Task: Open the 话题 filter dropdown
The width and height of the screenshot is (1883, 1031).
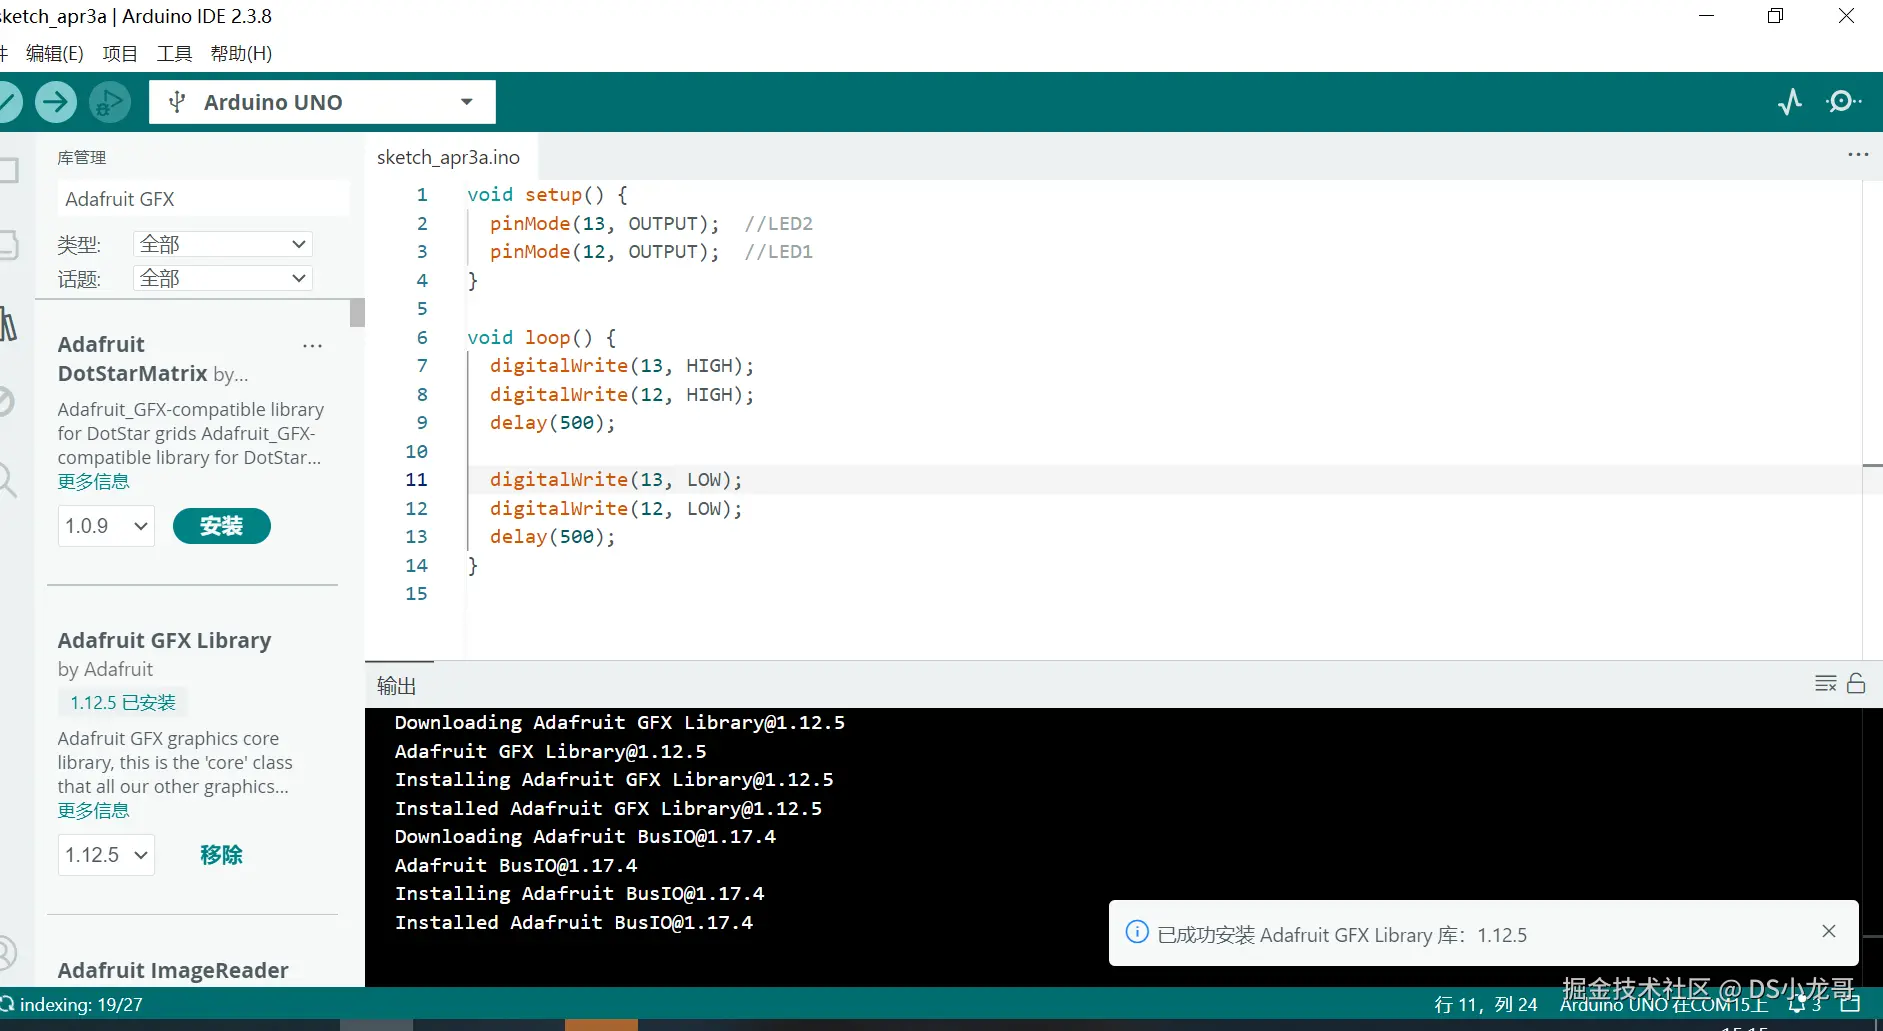Action: coord(223,278)
